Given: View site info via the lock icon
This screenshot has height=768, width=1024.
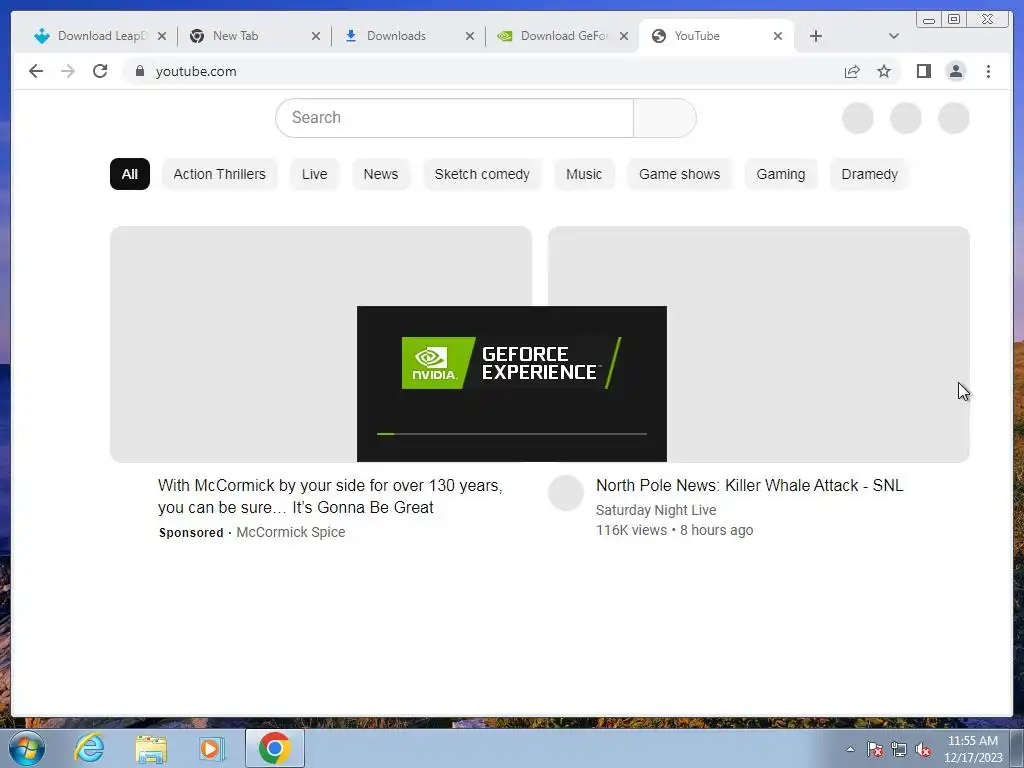Looking at the screenshot, I should 139,71.
